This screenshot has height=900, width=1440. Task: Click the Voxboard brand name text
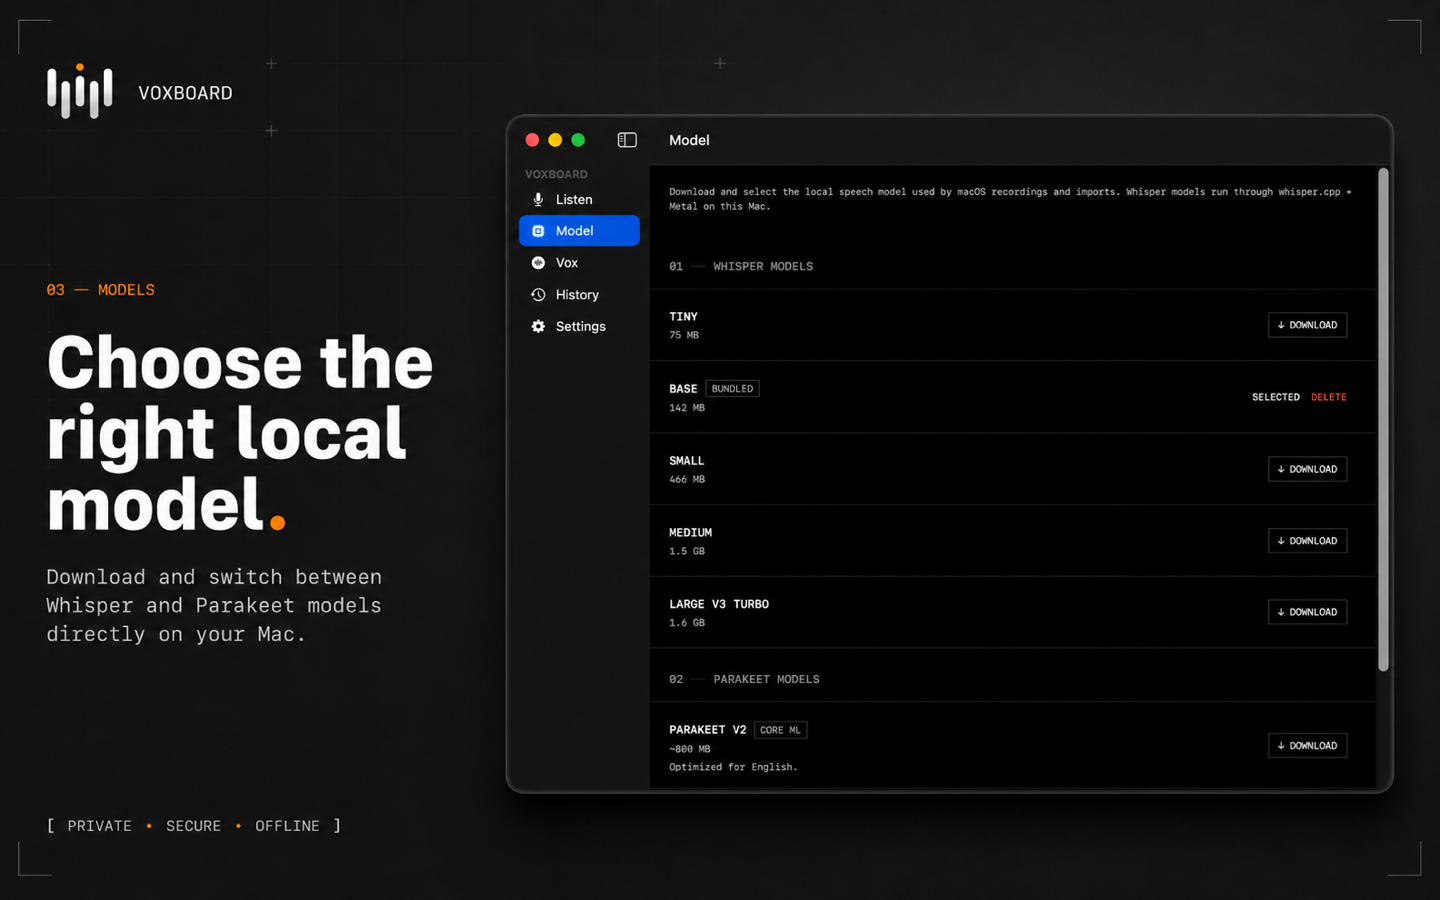[x=185, y=93]
